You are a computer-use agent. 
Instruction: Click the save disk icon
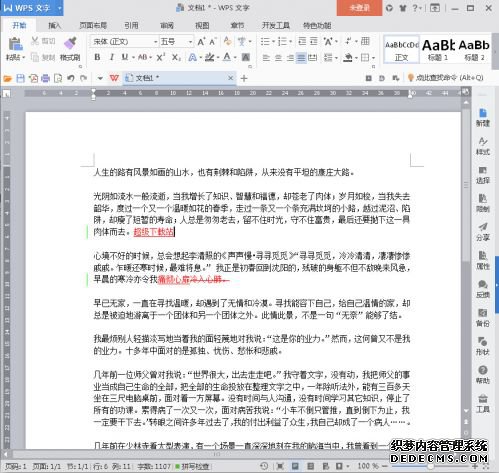20,78
